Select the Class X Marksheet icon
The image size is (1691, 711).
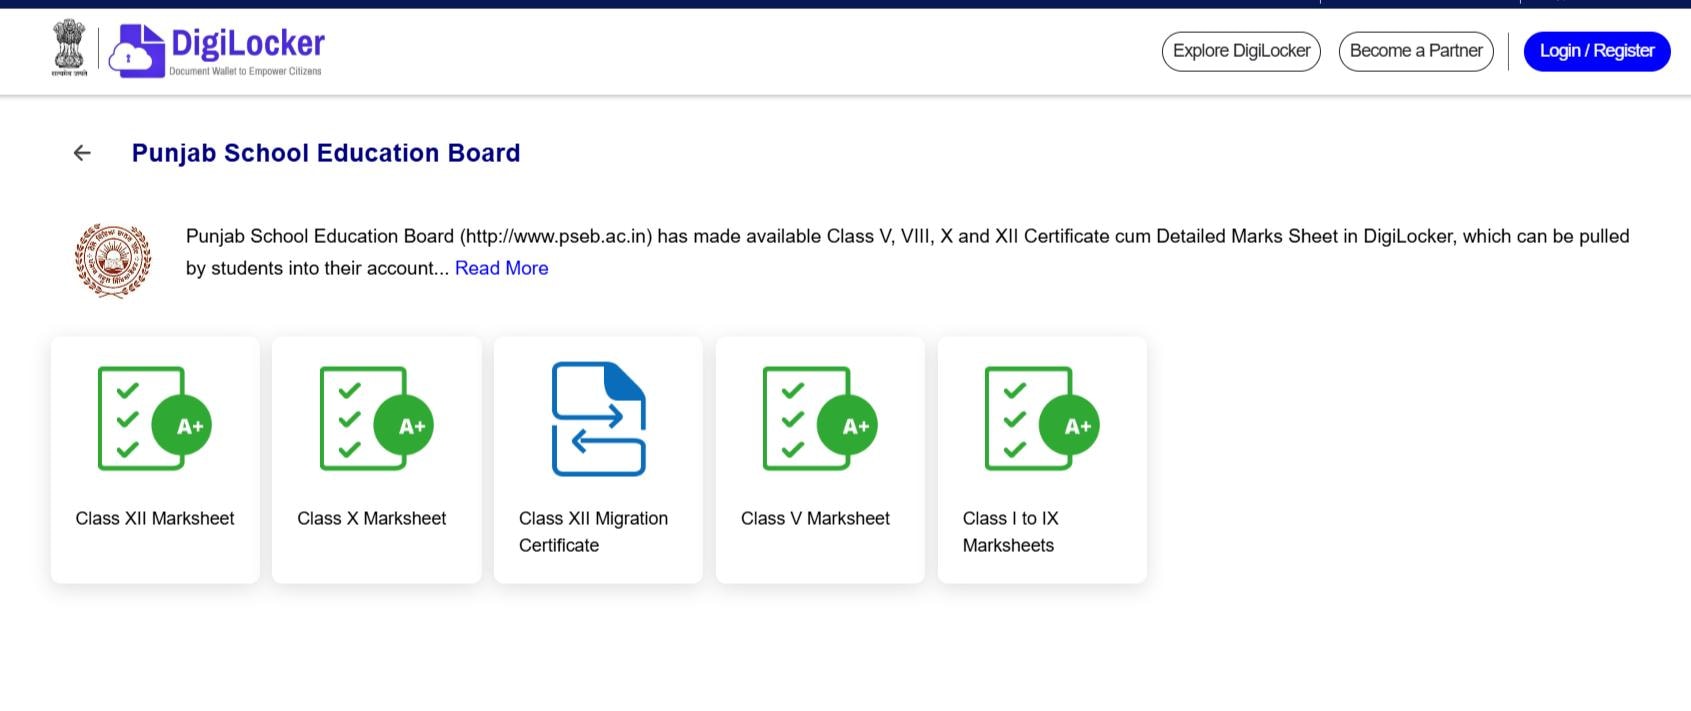377,418
